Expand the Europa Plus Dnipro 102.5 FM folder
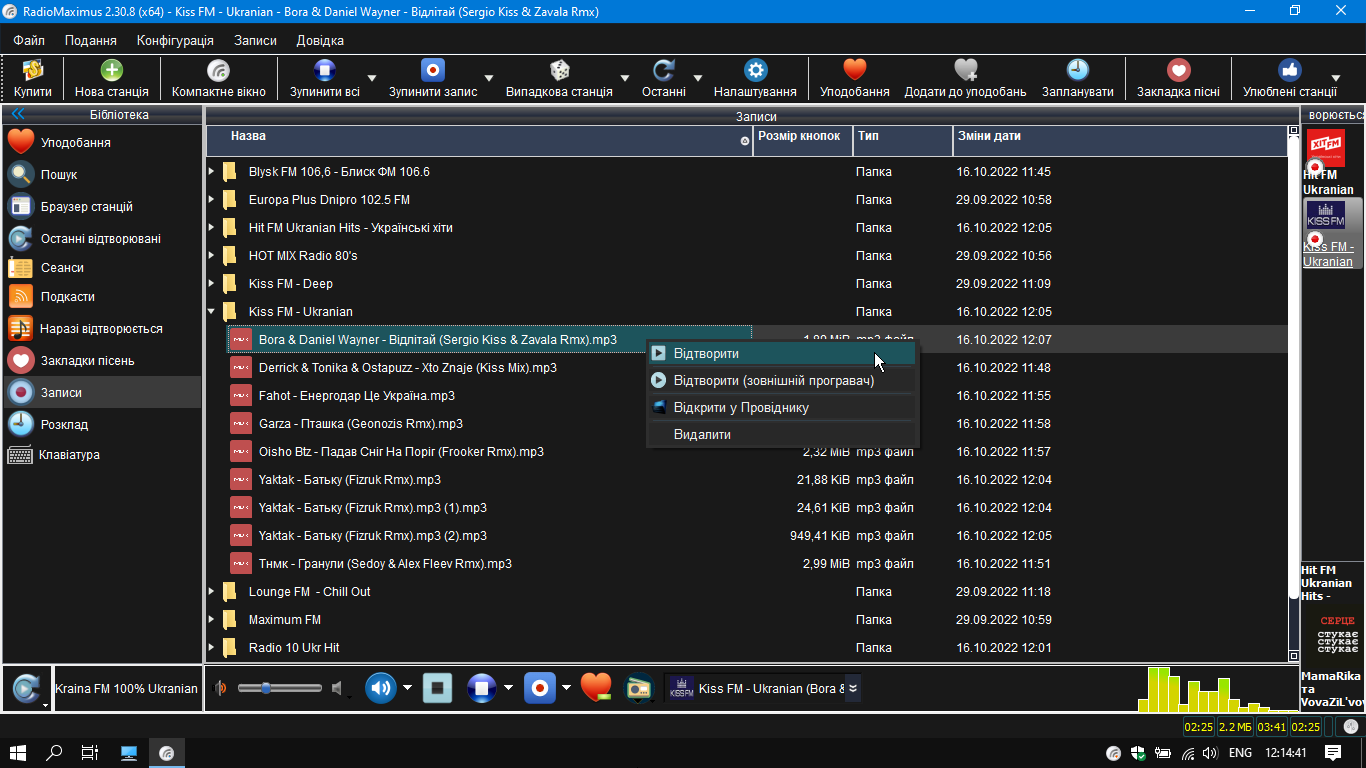This screenshot has height=768, width=1366. pos(211,199)
